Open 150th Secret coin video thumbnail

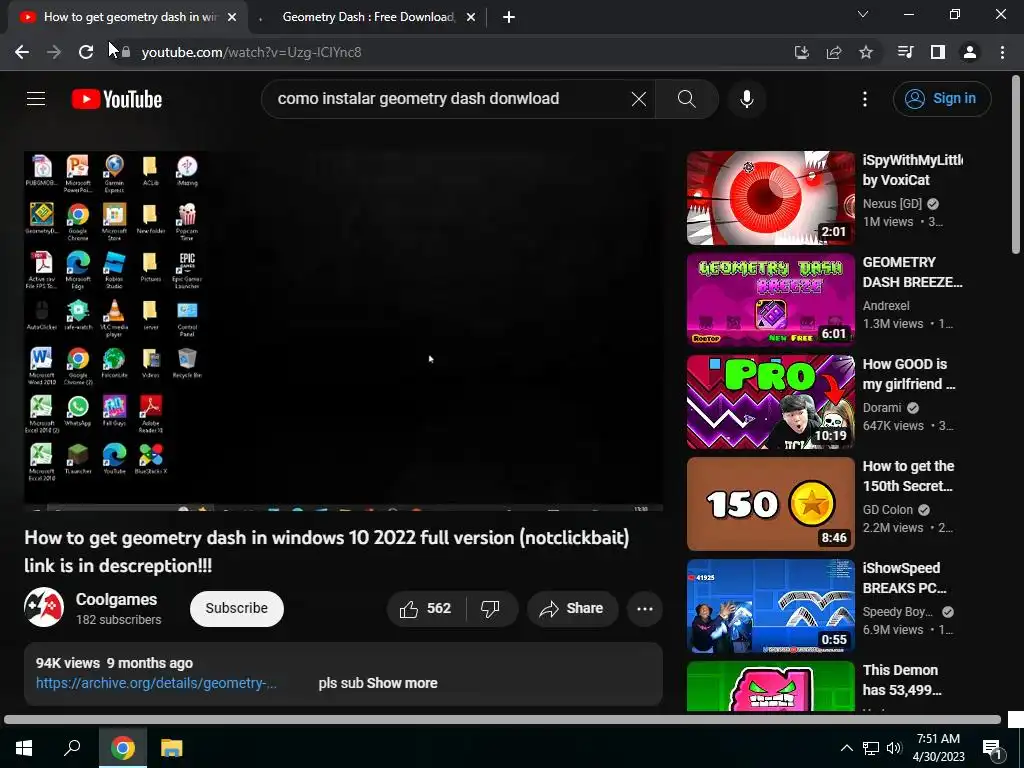click(771, 504)
